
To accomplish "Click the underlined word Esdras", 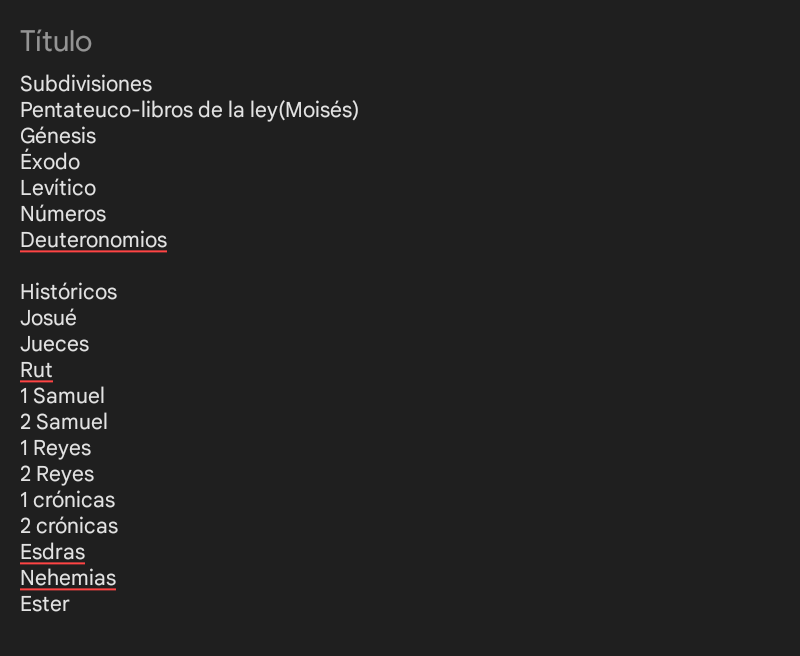I will 53,552.
